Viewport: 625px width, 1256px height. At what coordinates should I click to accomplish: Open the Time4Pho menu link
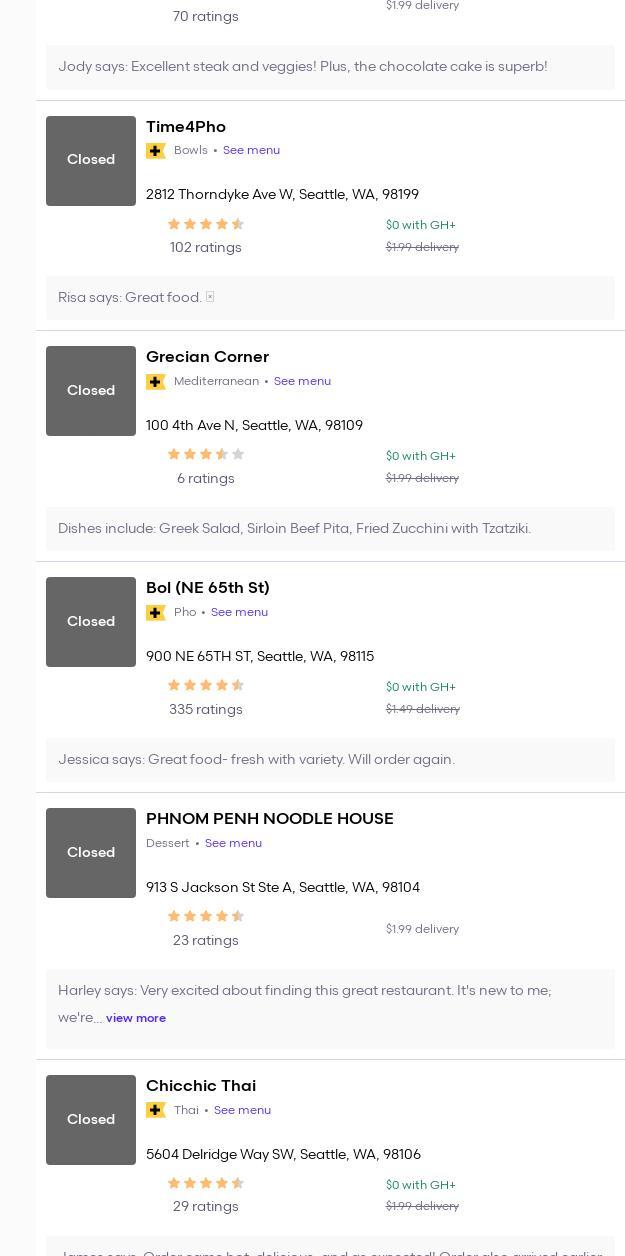pos(251,151)
